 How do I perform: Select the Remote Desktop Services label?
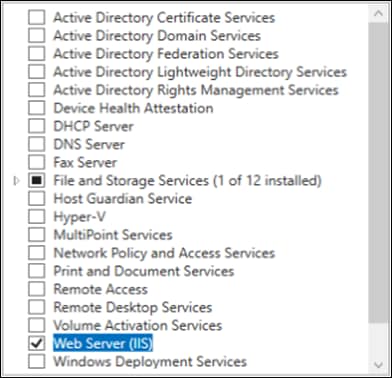coord(133,307)
